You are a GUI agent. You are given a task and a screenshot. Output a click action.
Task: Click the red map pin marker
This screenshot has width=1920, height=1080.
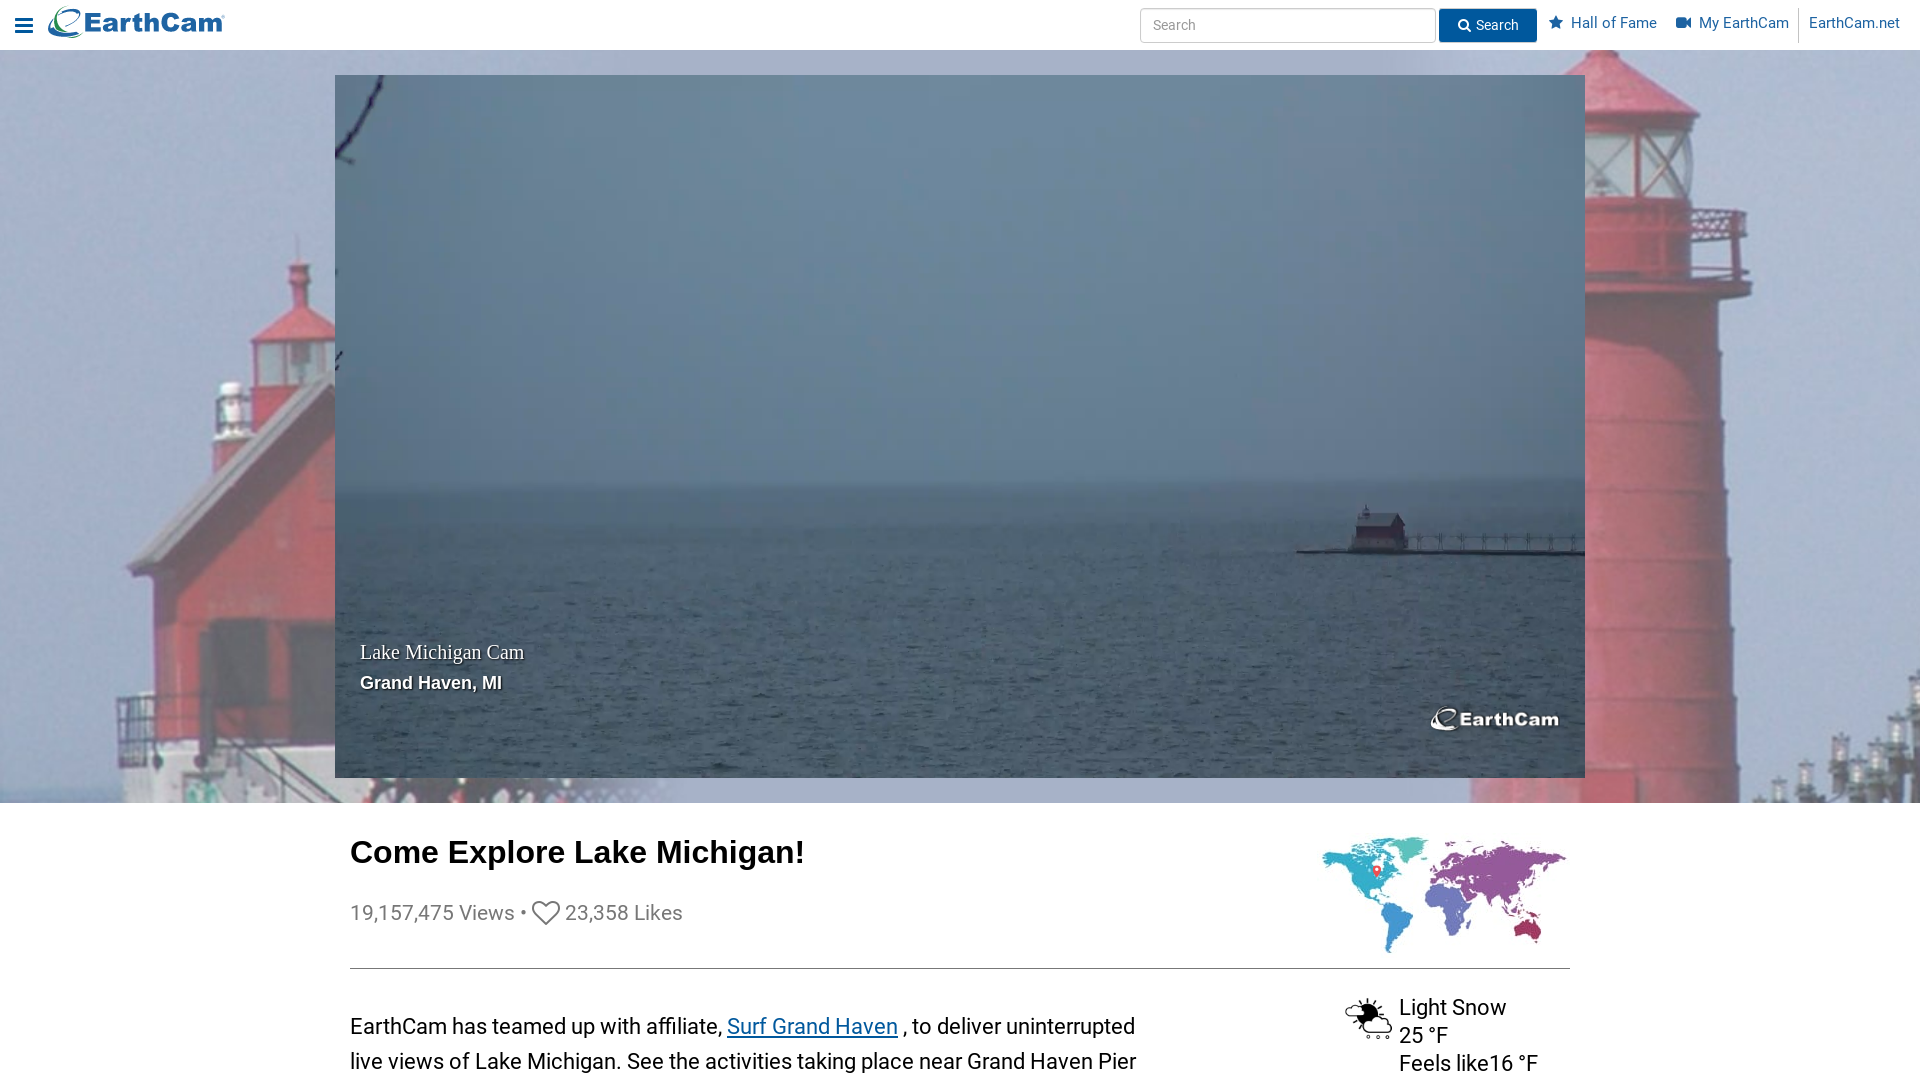[x=1376, y=871]
